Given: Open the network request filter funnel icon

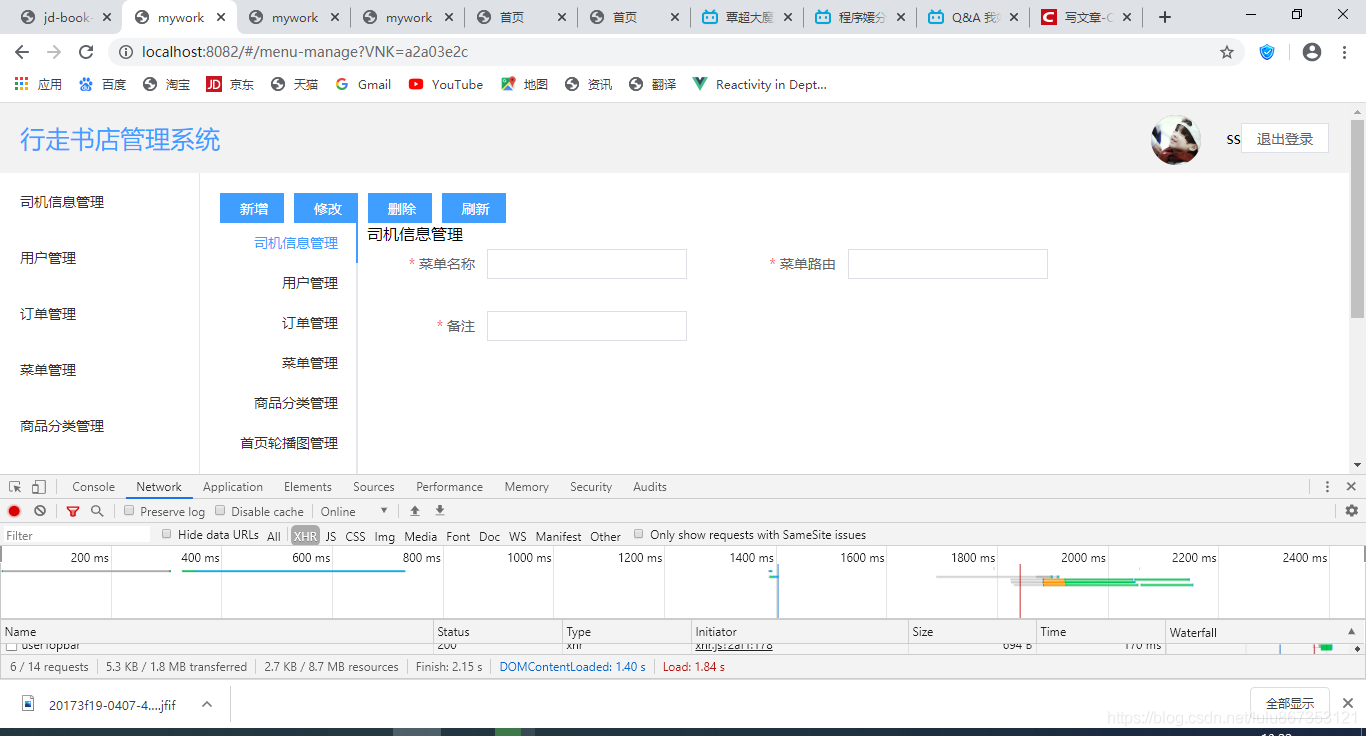Looking at the screenshot, I should 72,510.
